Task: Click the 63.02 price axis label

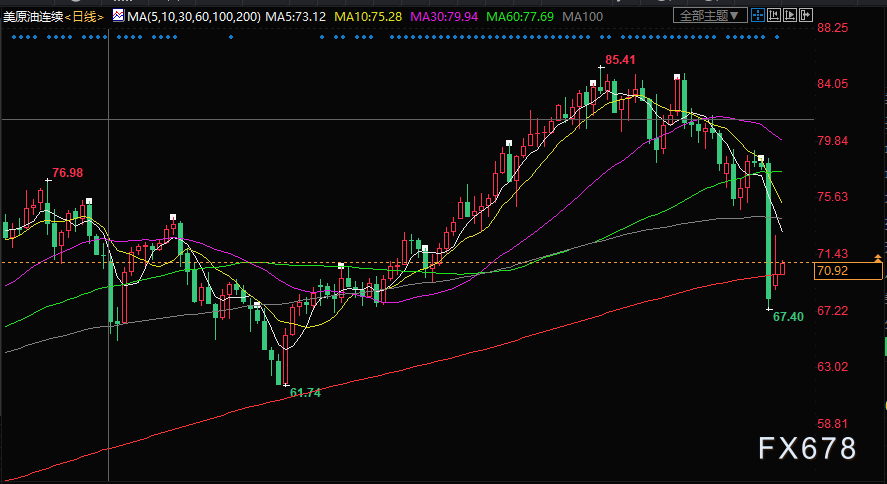Action: click(833, 367)
